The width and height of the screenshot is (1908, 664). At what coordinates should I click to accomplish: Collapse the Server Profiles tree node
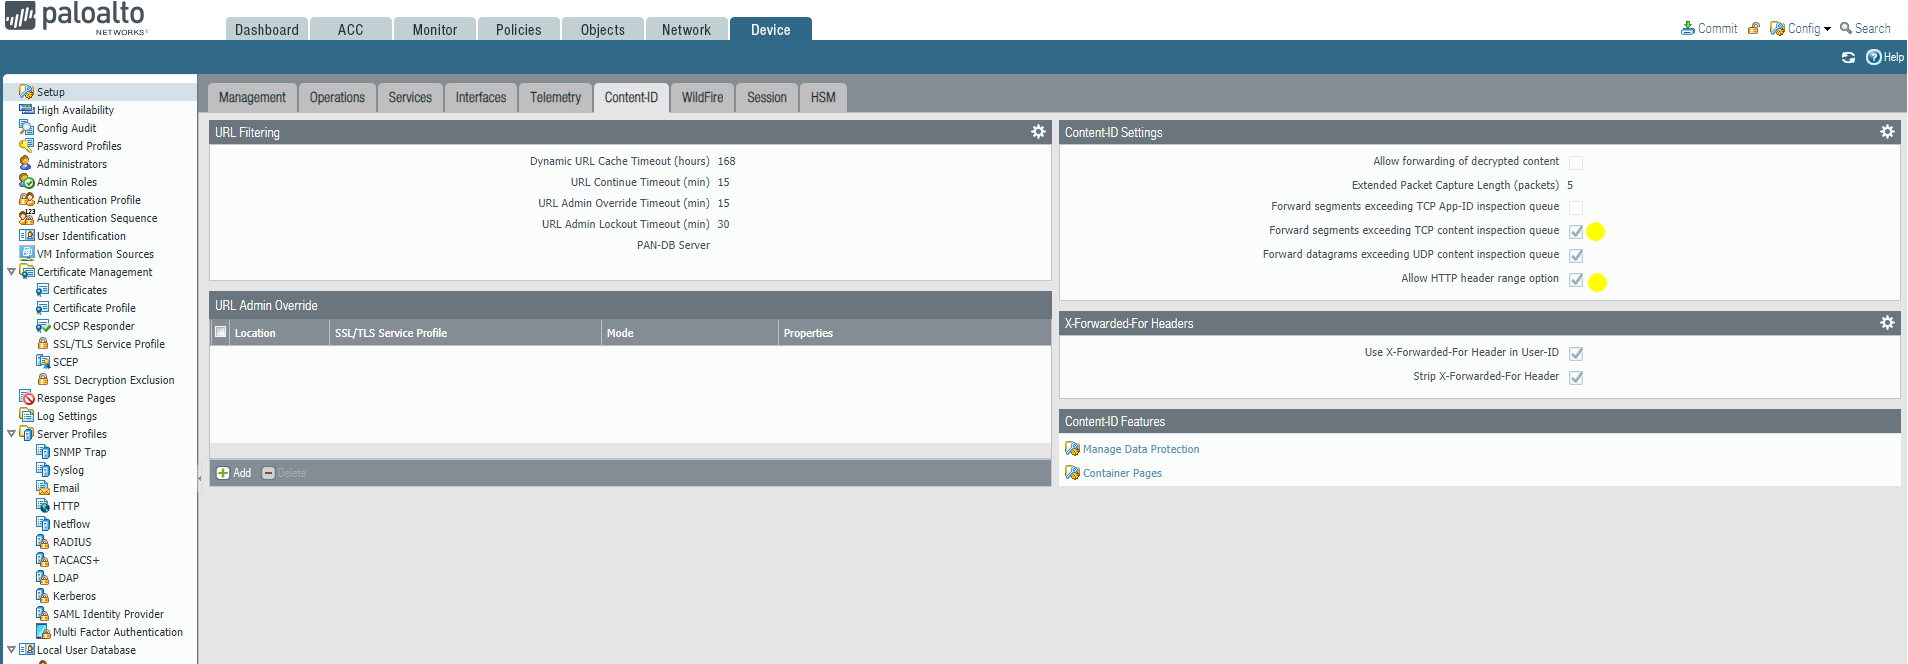pyautogui.click(x=11, y=433)
